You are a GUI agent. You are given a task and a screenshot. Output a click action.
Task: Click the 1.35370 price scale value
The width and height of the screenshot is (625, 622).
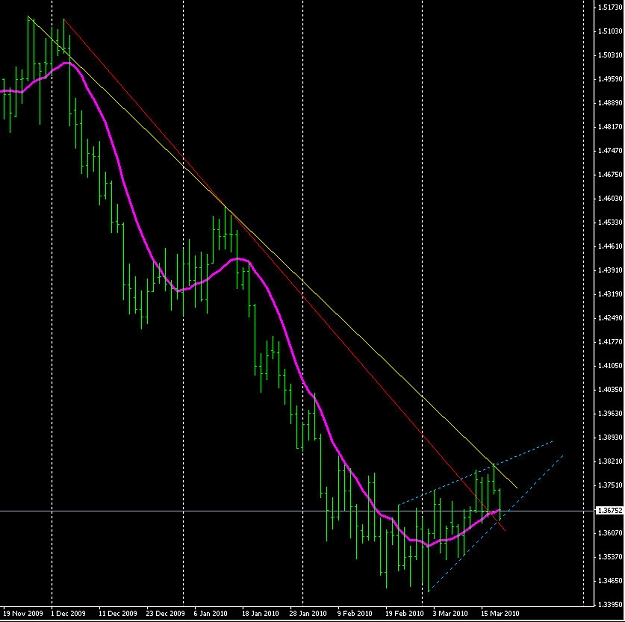pyautogui.click(x=610, y=557)
